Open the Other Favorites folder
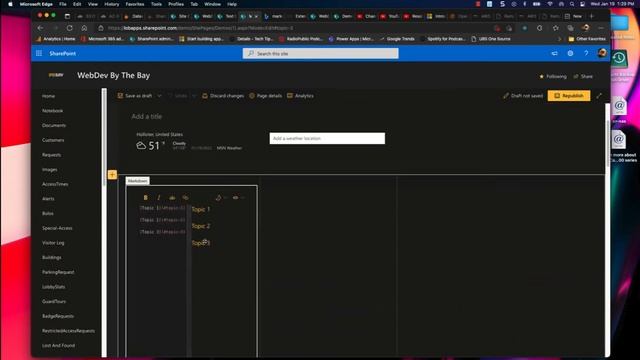640x360 pixels. (587, 39)
